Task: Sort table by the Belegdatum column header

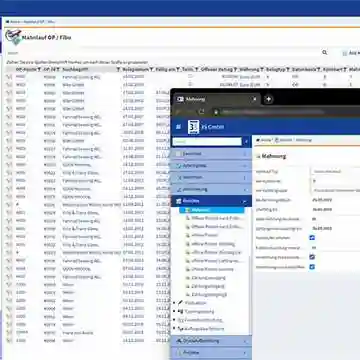Action: 135,70
